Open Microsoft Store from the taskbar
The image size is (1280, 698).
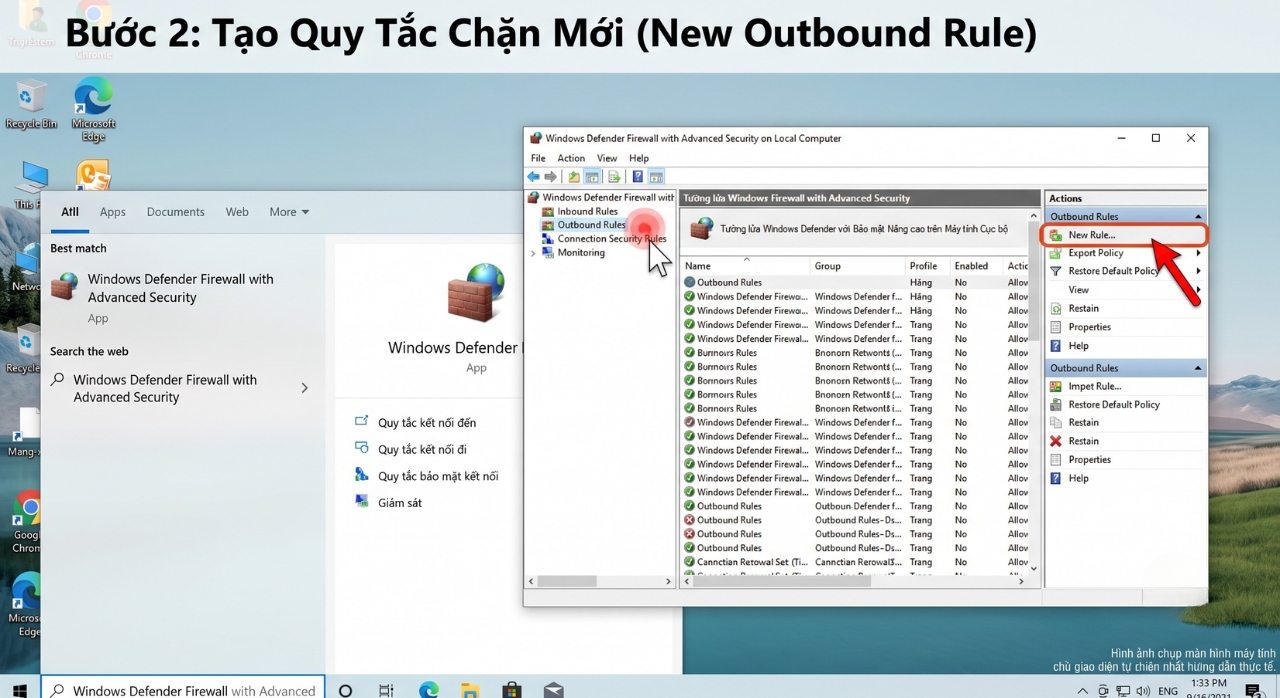pyautogui.click(x=512, y=690)
